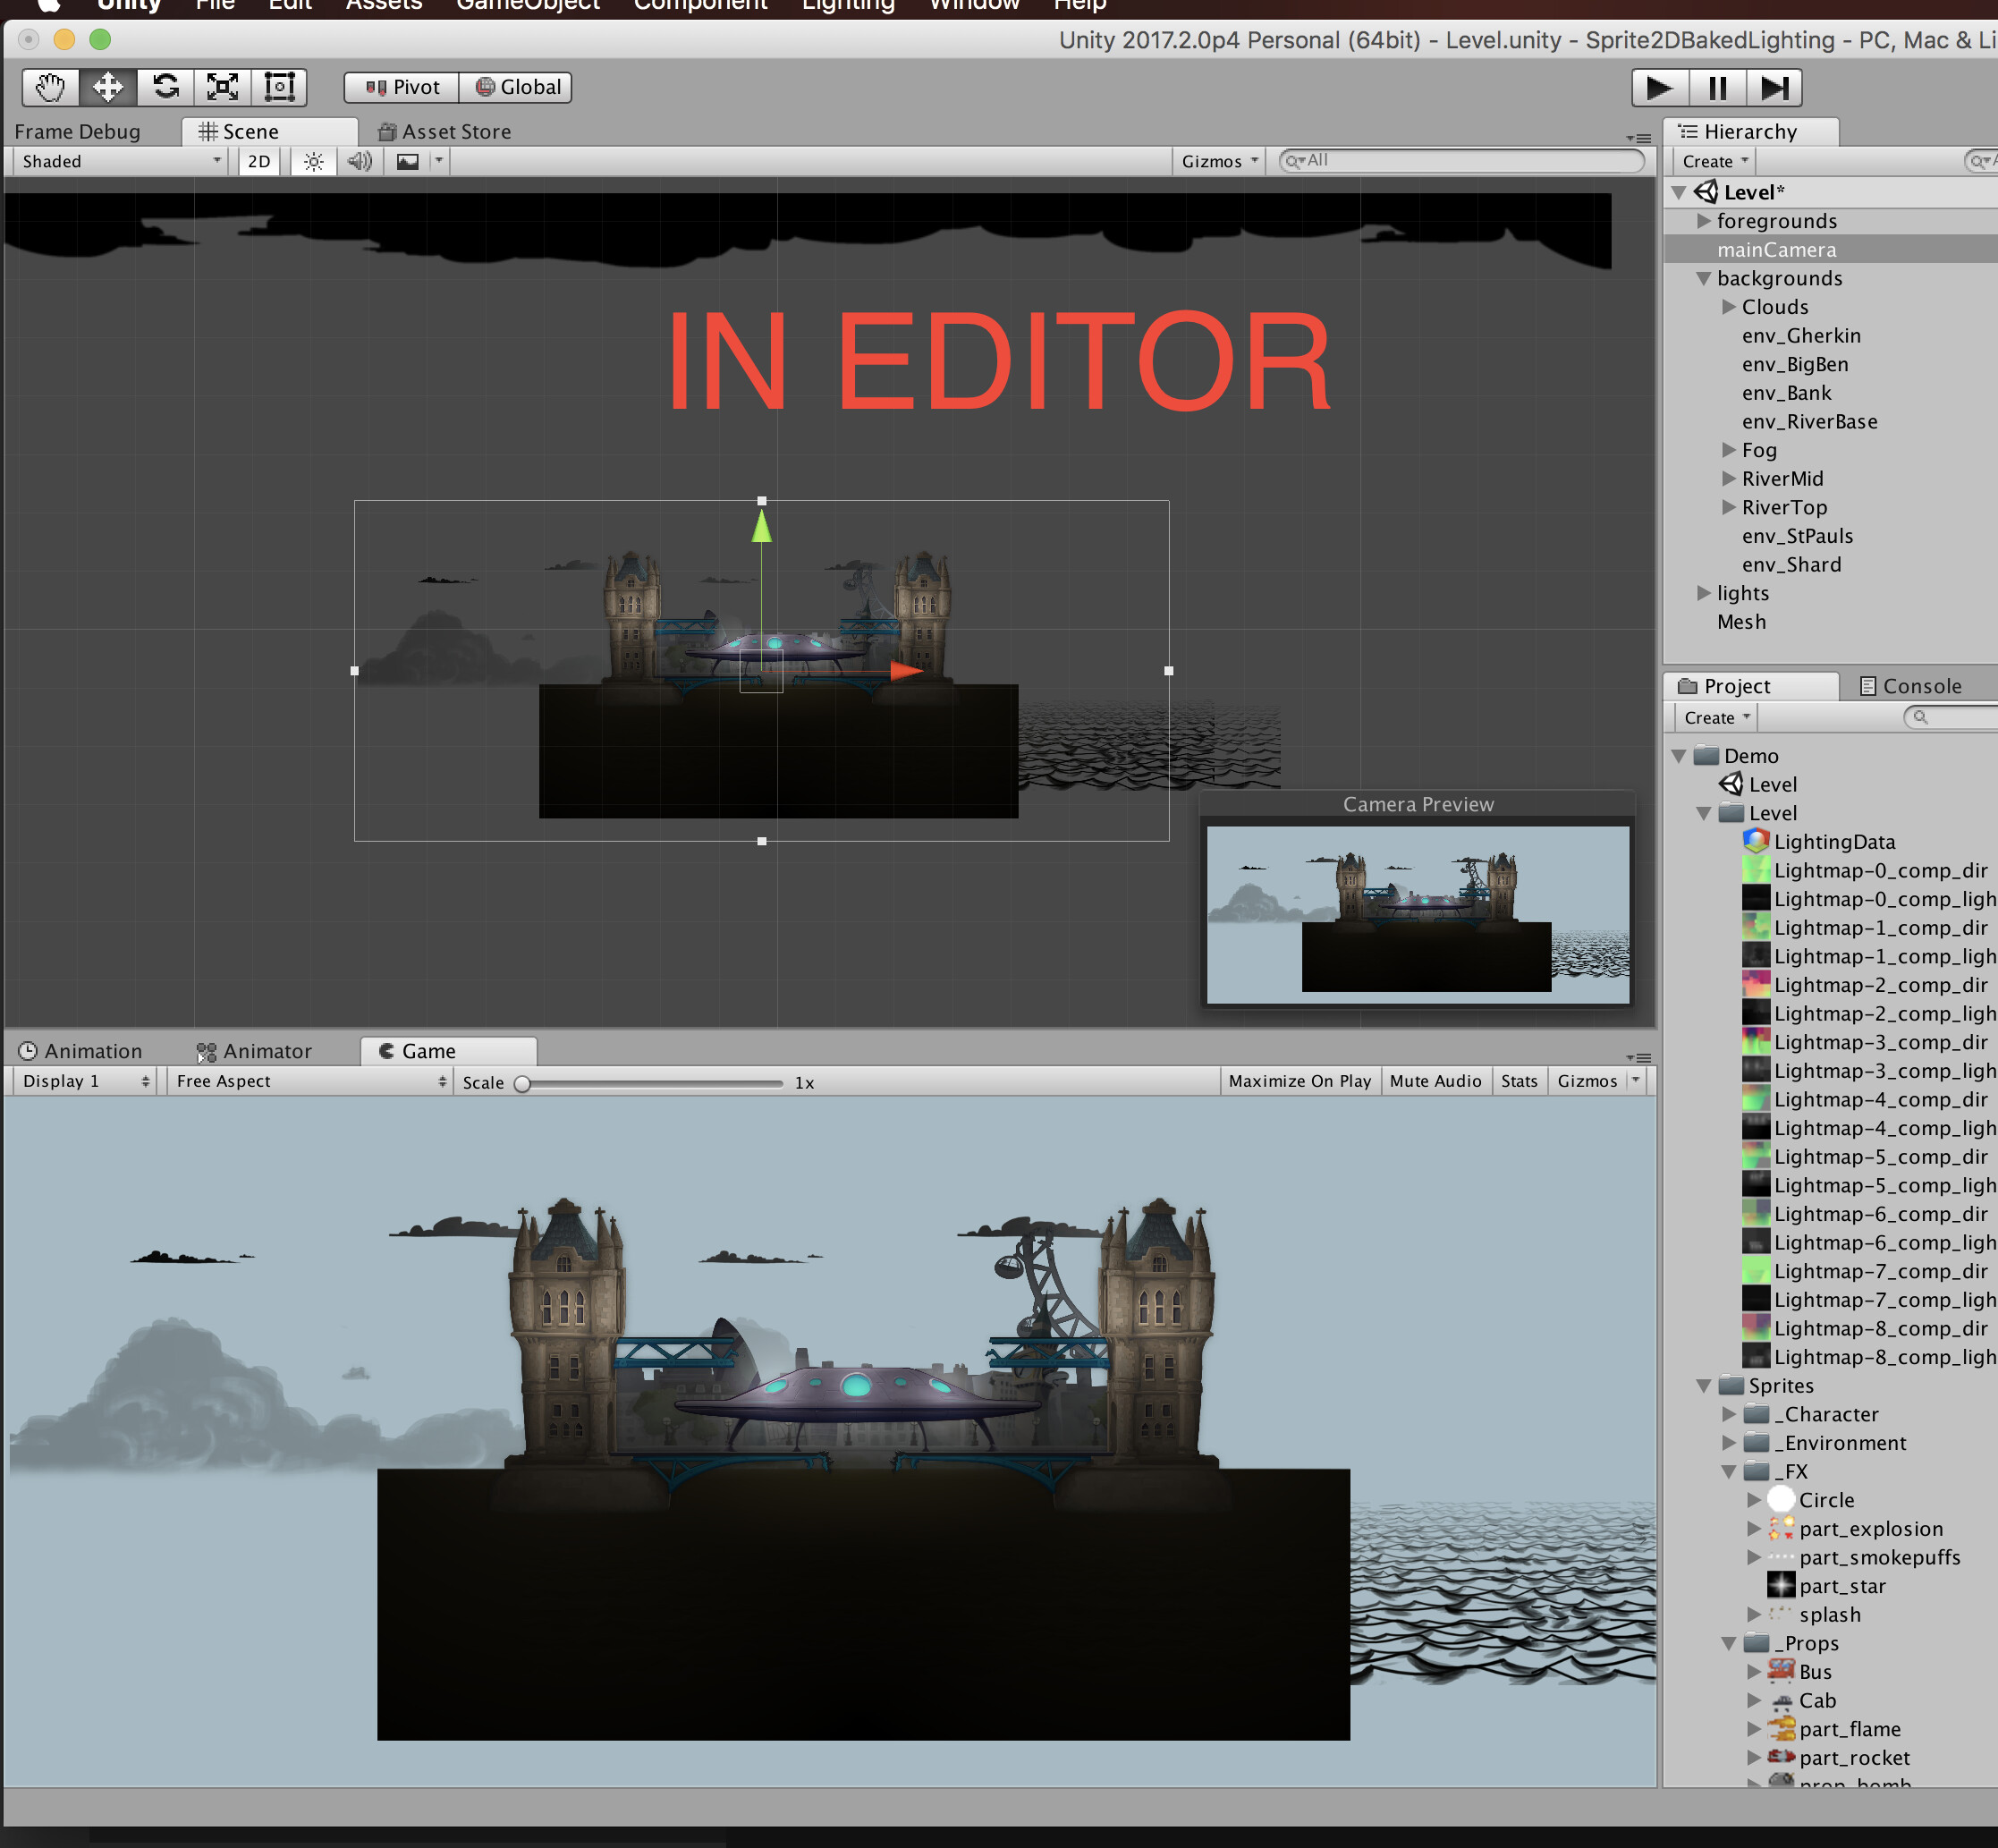Select the Move tool
The width and height of the screenshot is (1998, 1848).
(107, 87)
